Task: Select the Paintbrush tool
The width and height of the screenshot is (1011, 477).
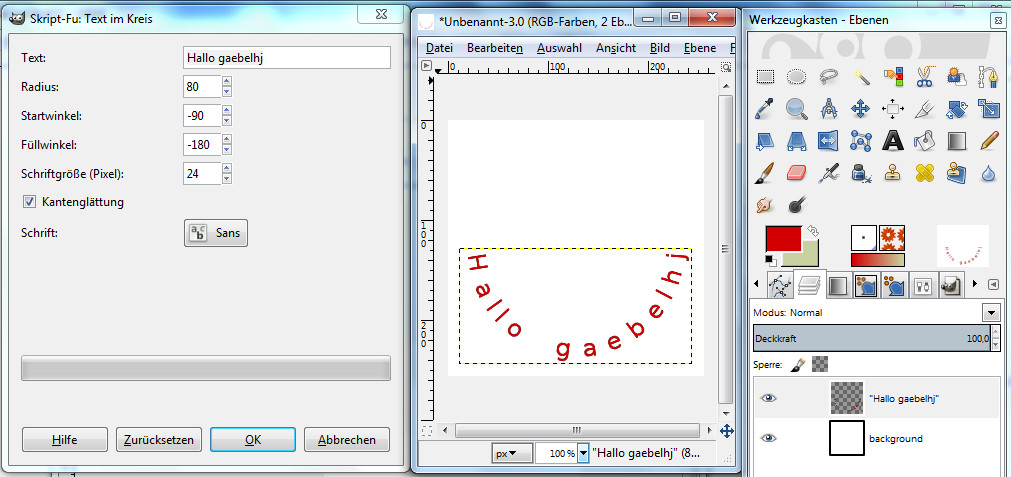Action: 765,173
